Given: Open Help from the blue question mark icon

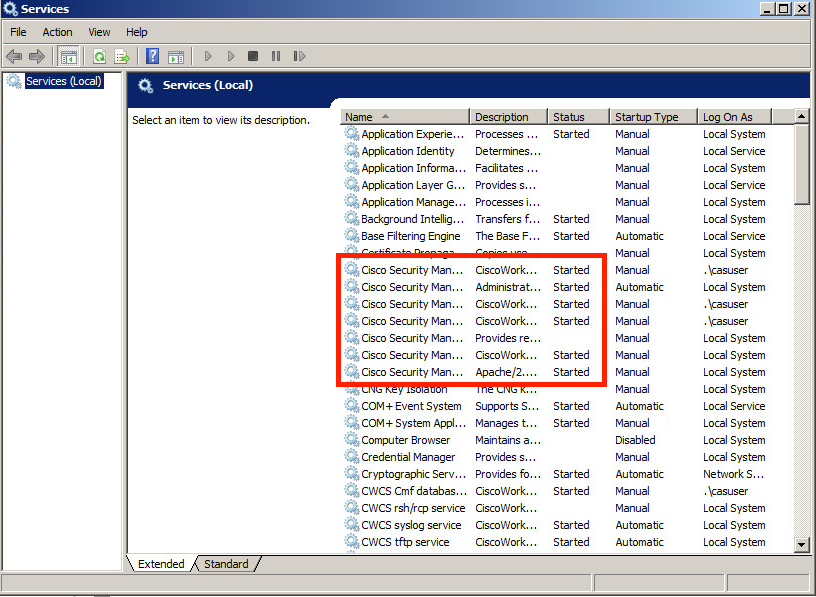Looking at the screenshot, I should pos(152,56).
